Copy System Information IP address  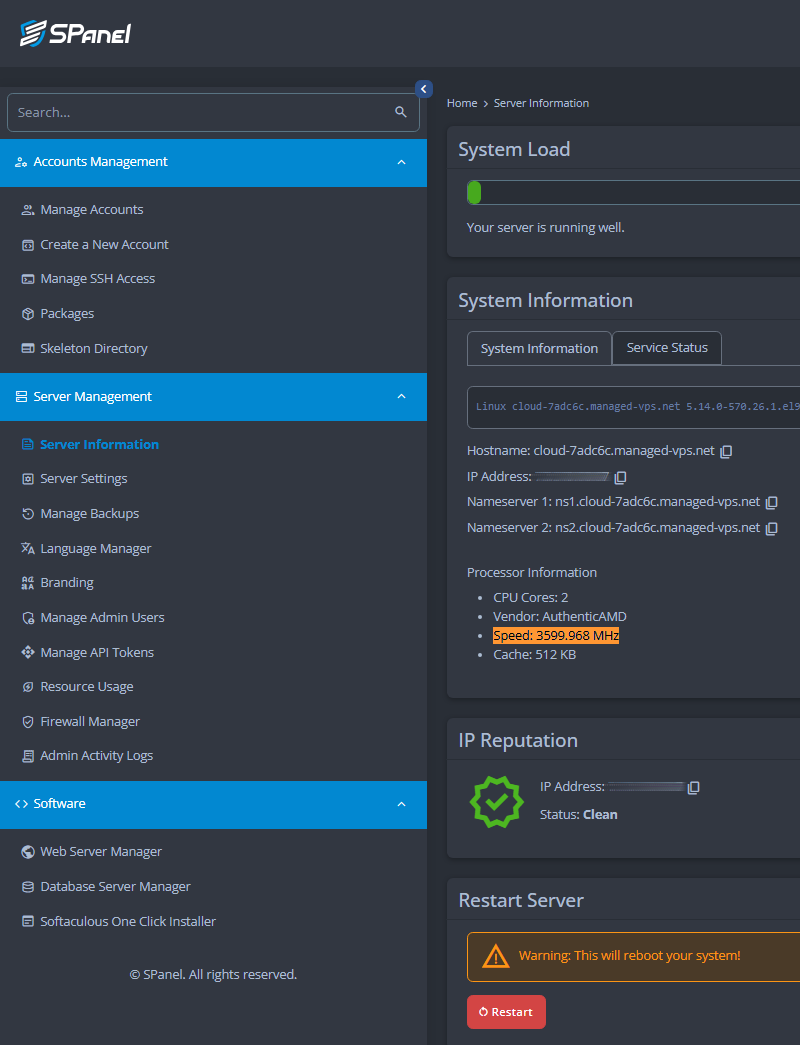620,477
